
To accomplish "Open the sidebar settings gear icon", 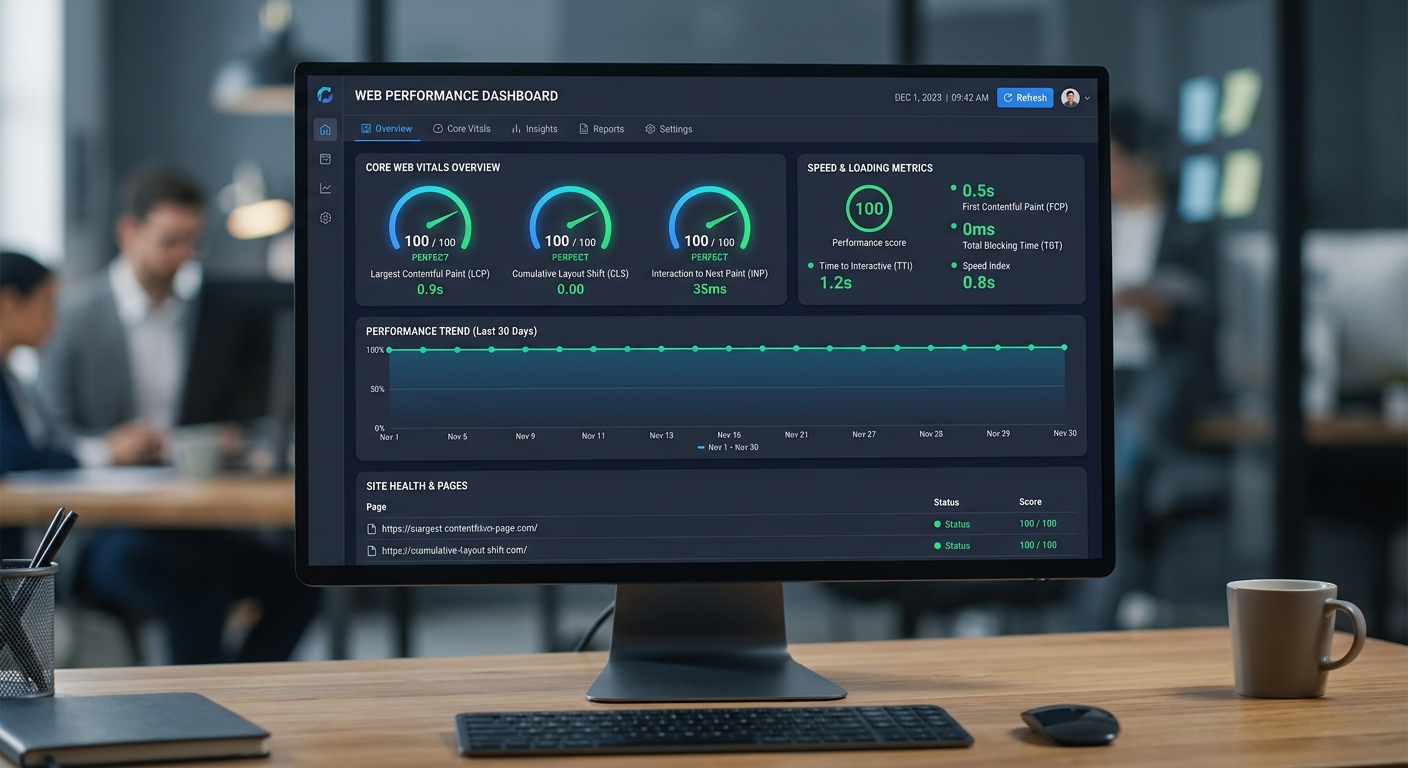I will click(x=325, y=218).
